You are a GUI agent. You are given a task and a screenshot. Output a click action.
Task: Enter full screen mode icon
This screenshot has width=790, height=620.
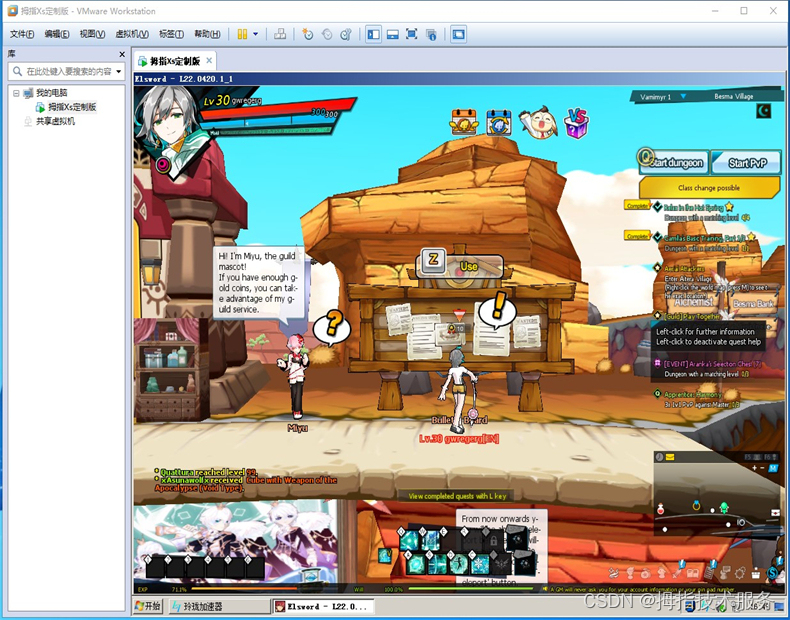[412, 34]
